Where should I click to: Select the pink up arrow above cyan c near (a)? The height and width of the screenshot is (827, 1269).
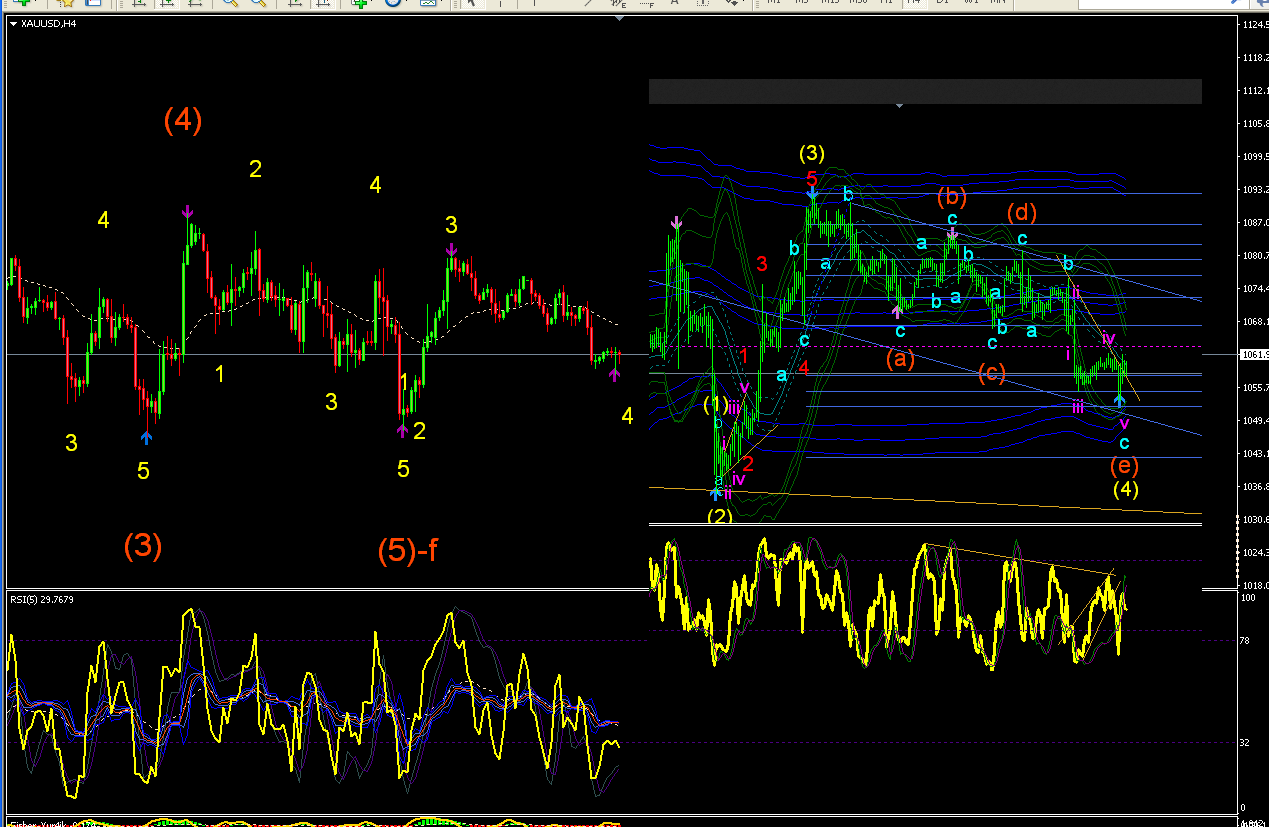pyautogui.click(x=897, y=312)
